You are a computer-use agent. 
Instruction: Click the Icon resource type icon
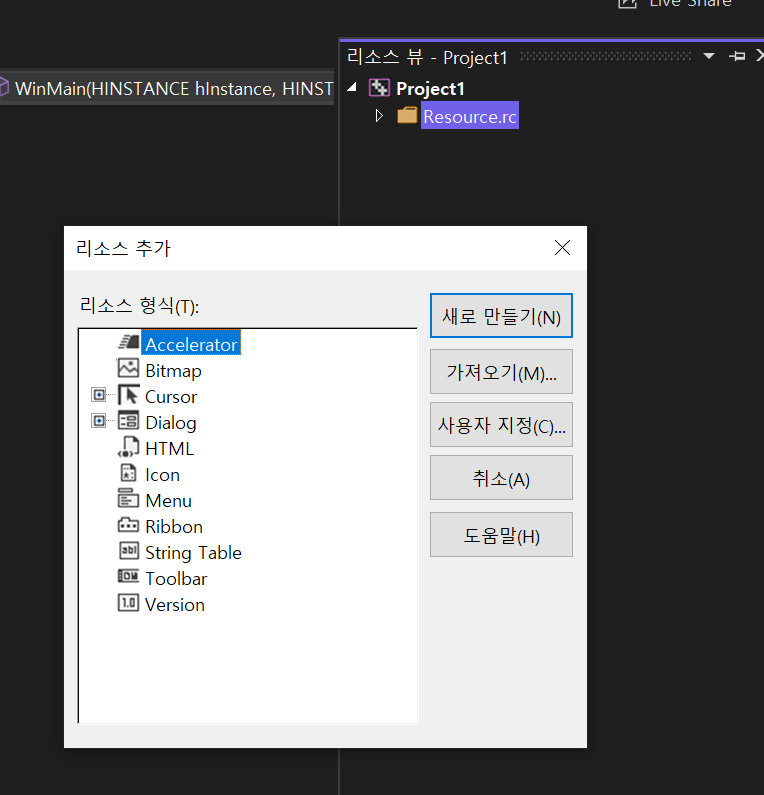tap(128, 473)
